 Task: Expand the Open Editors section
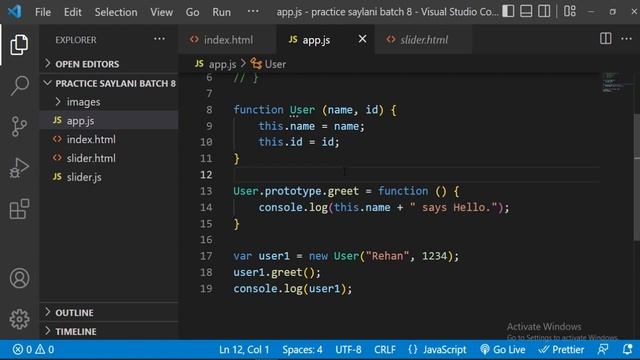coord(109,64)
